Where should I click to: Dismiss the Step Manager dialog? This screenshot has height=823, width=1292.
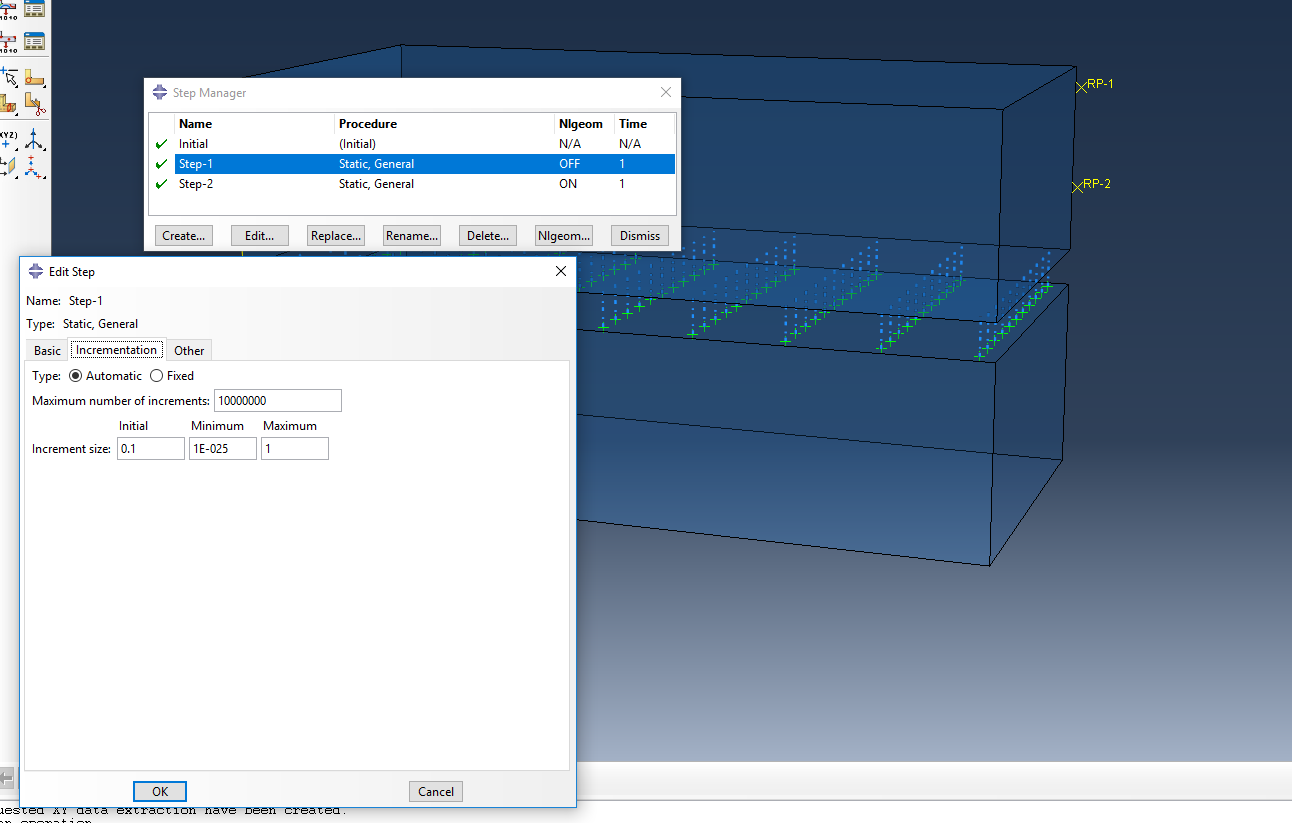point(640,236)
